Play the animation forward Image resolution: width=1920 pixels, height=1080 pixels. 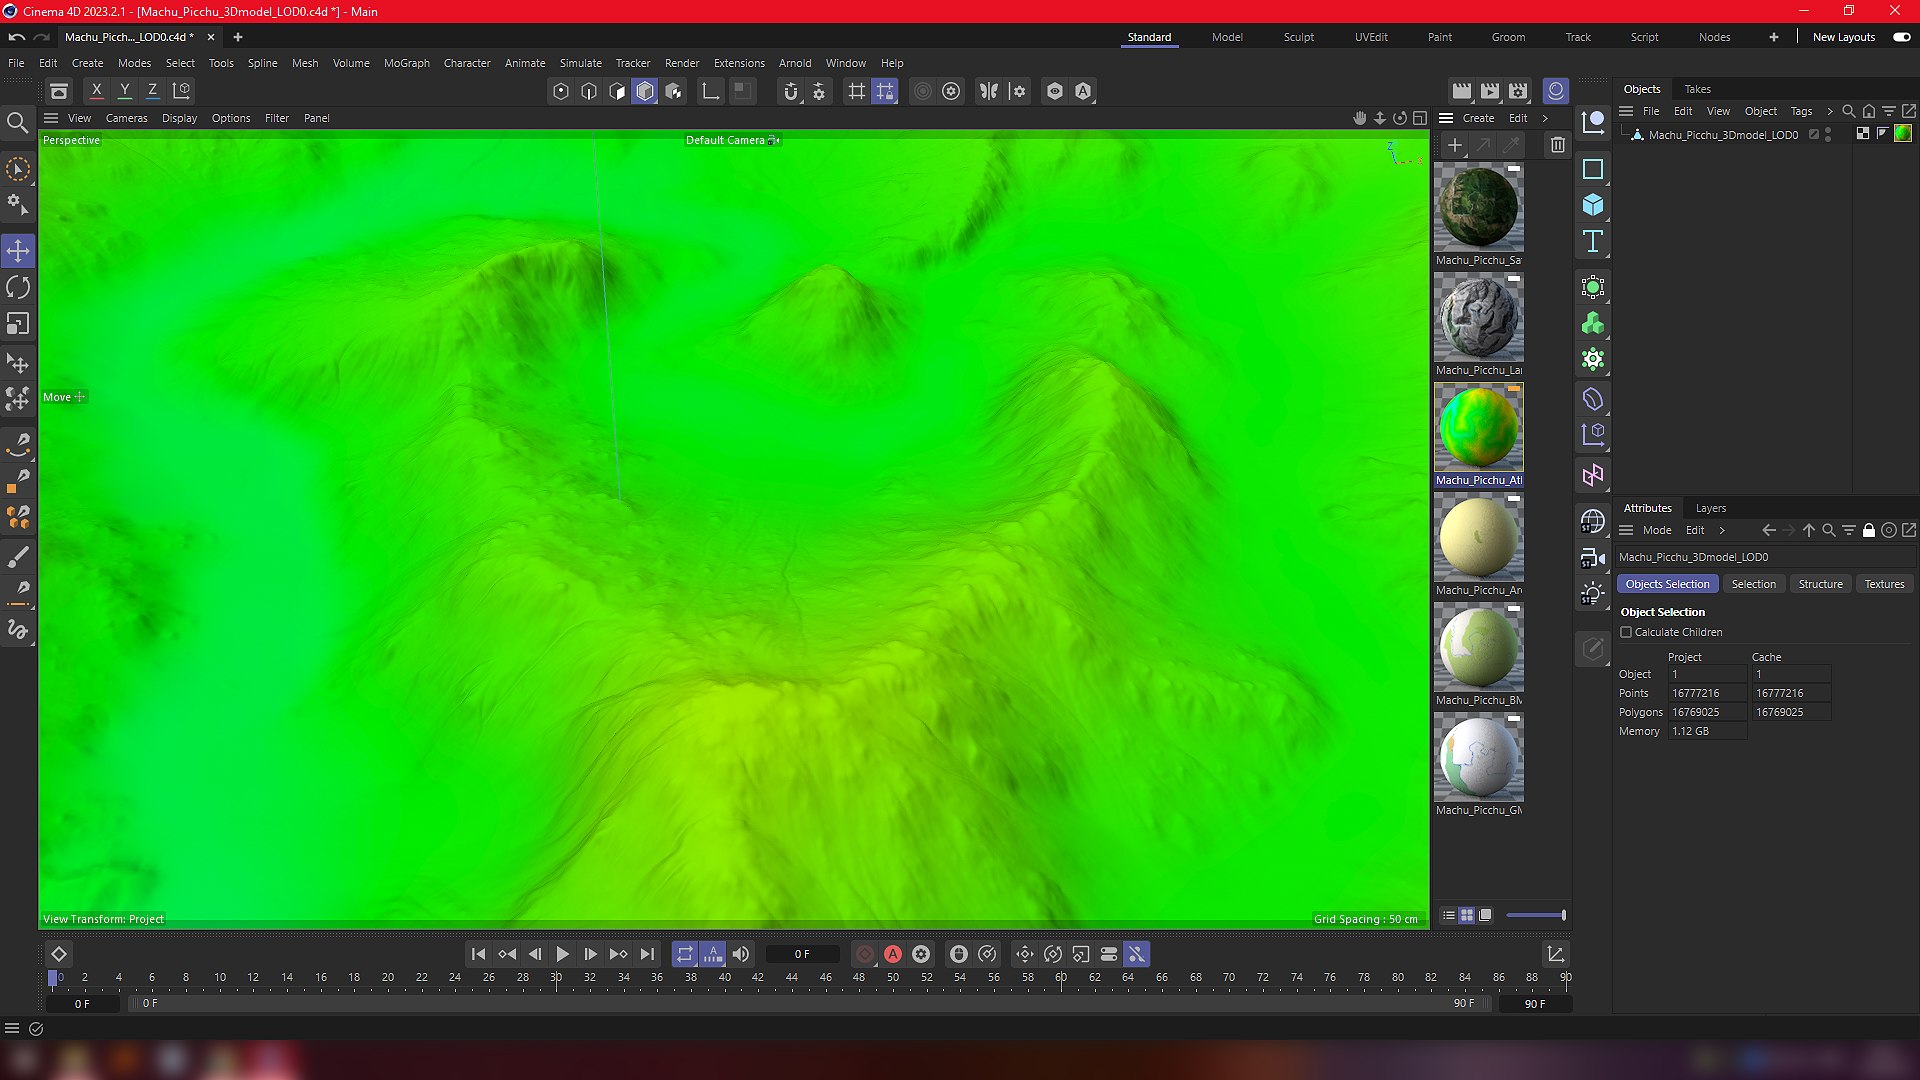coord(562,954)
